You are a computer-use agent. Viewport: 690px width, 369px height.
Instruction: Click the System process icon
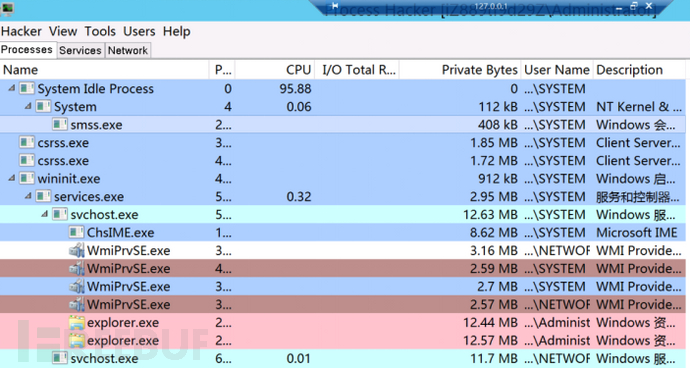43,106
